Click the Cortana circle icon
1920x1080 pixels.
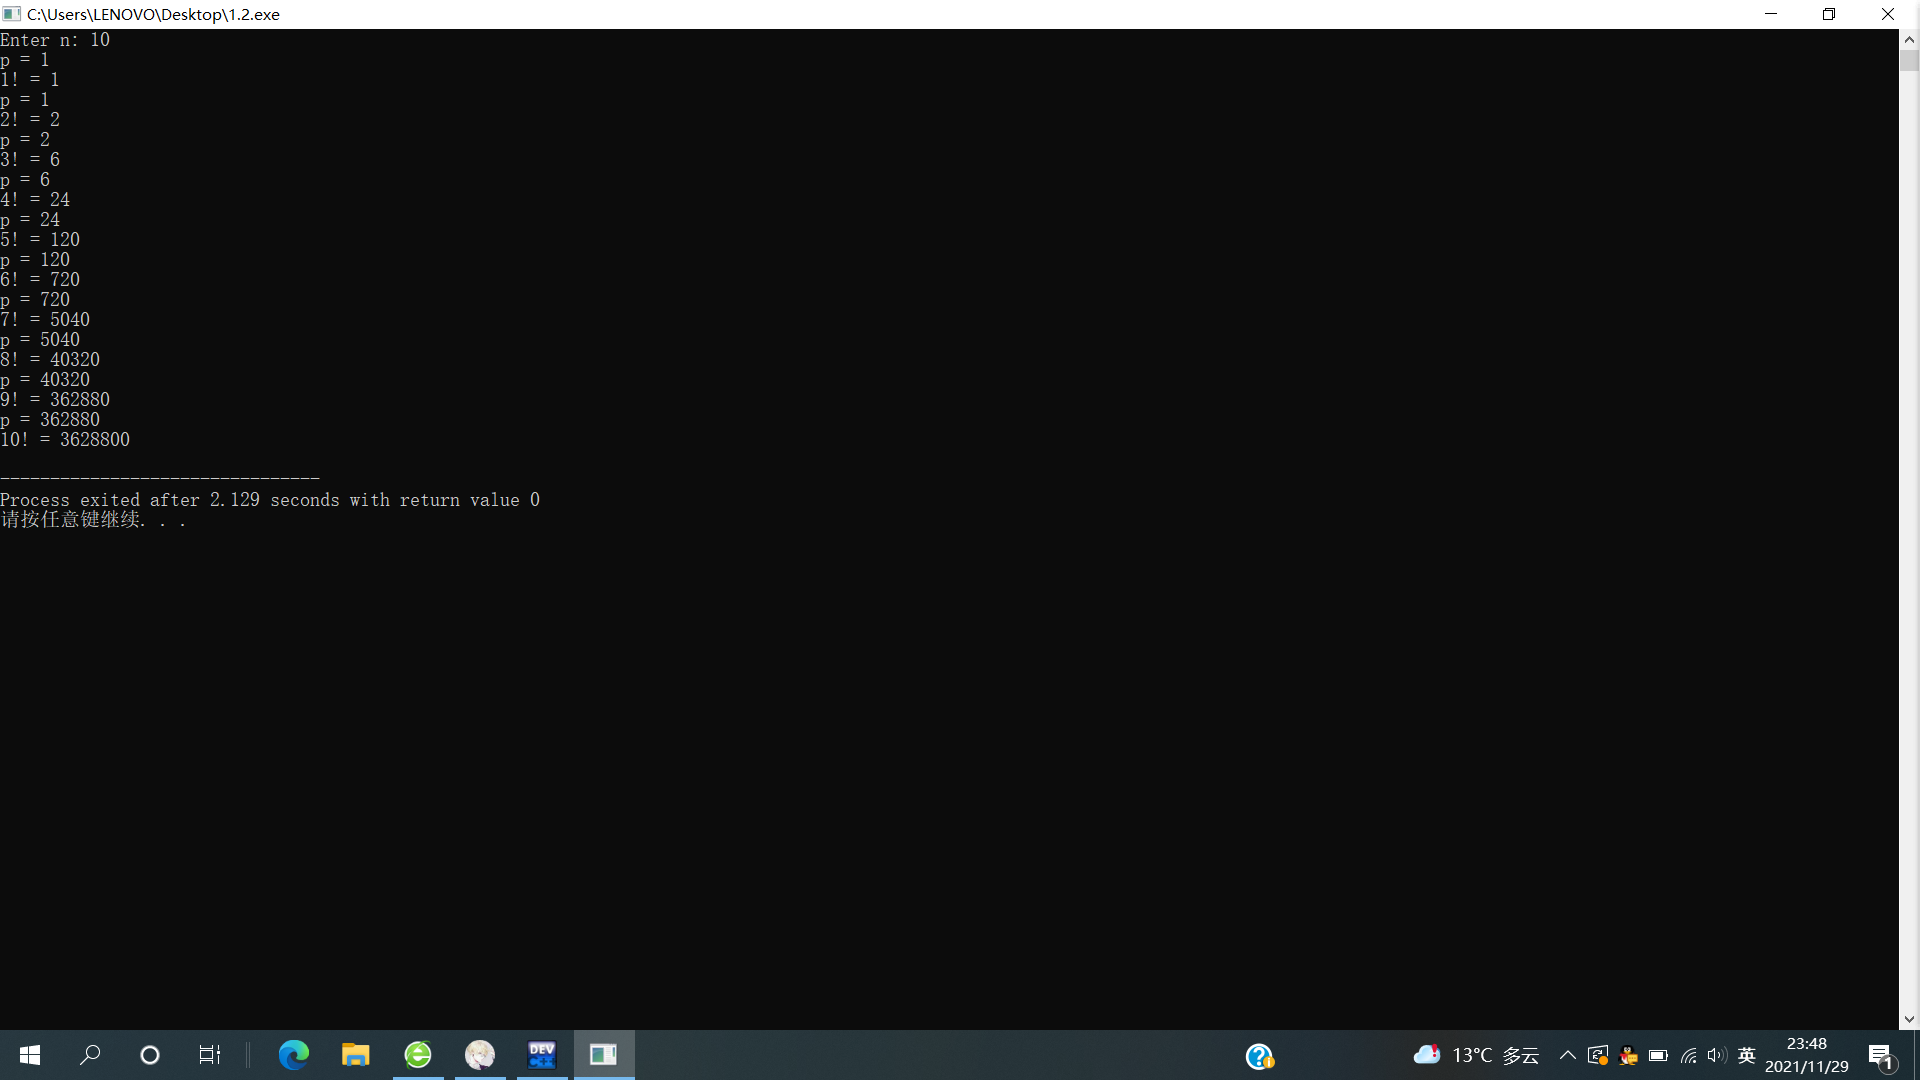click(150, 1055)
